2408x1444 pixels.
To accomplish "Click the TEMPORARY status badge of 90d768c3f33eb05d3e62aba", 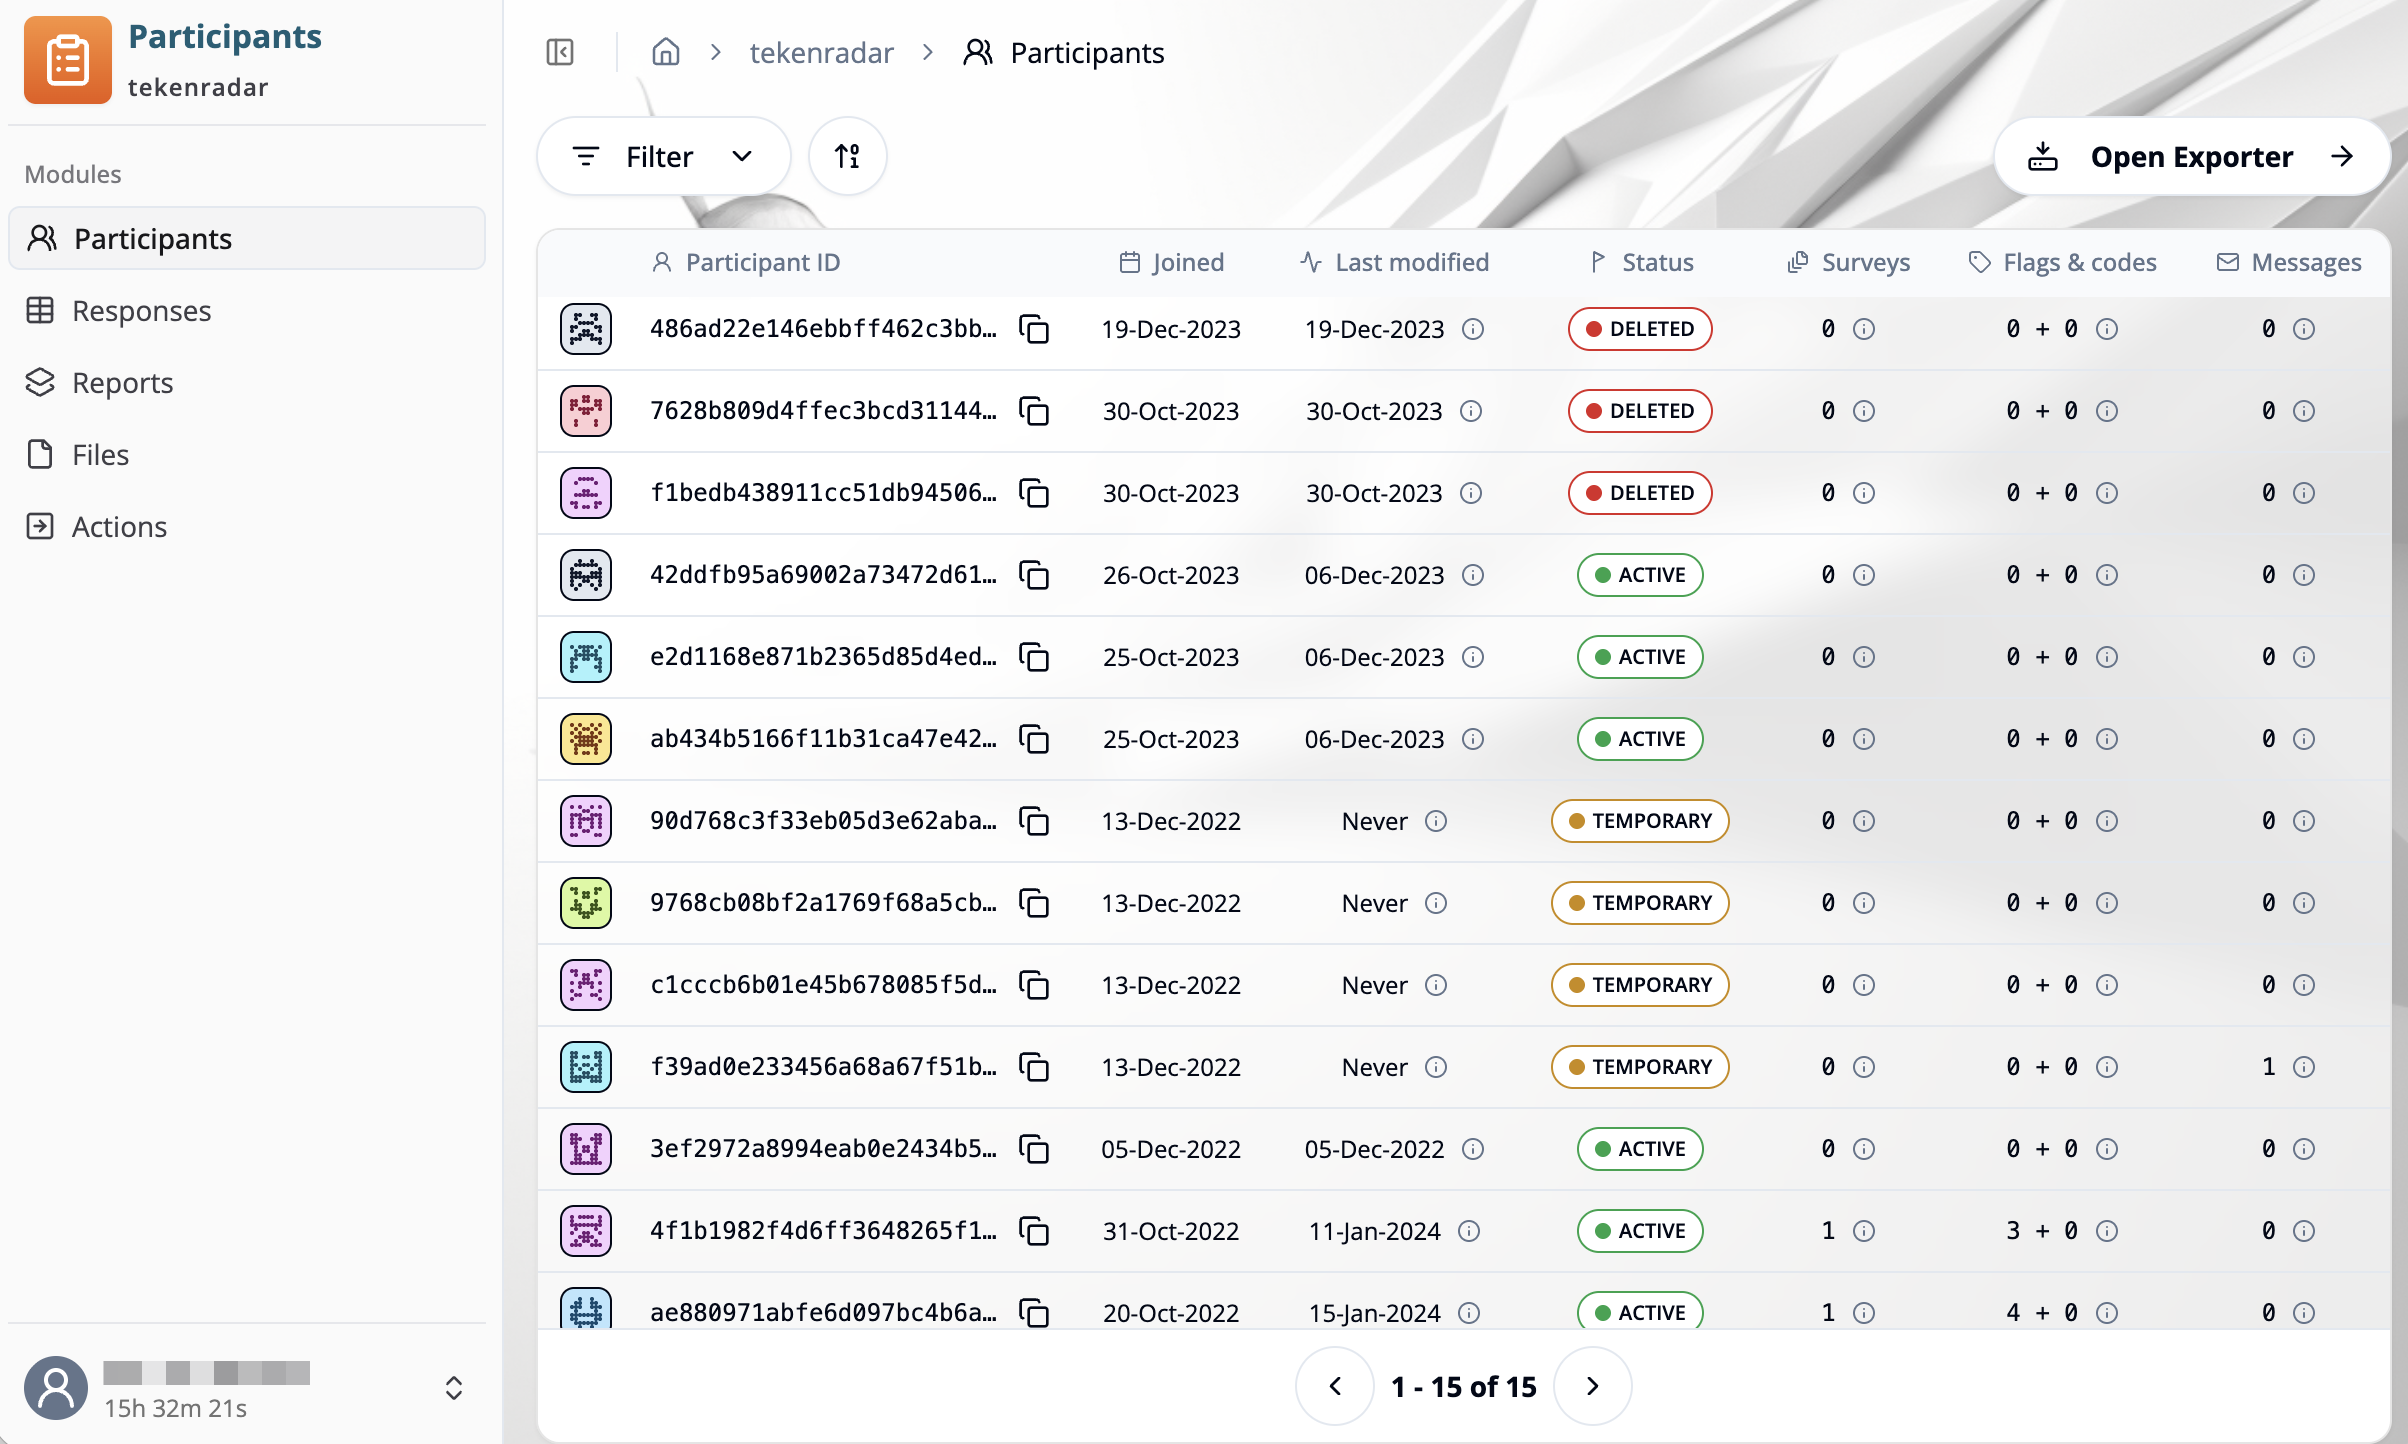I will (1640, 821).
